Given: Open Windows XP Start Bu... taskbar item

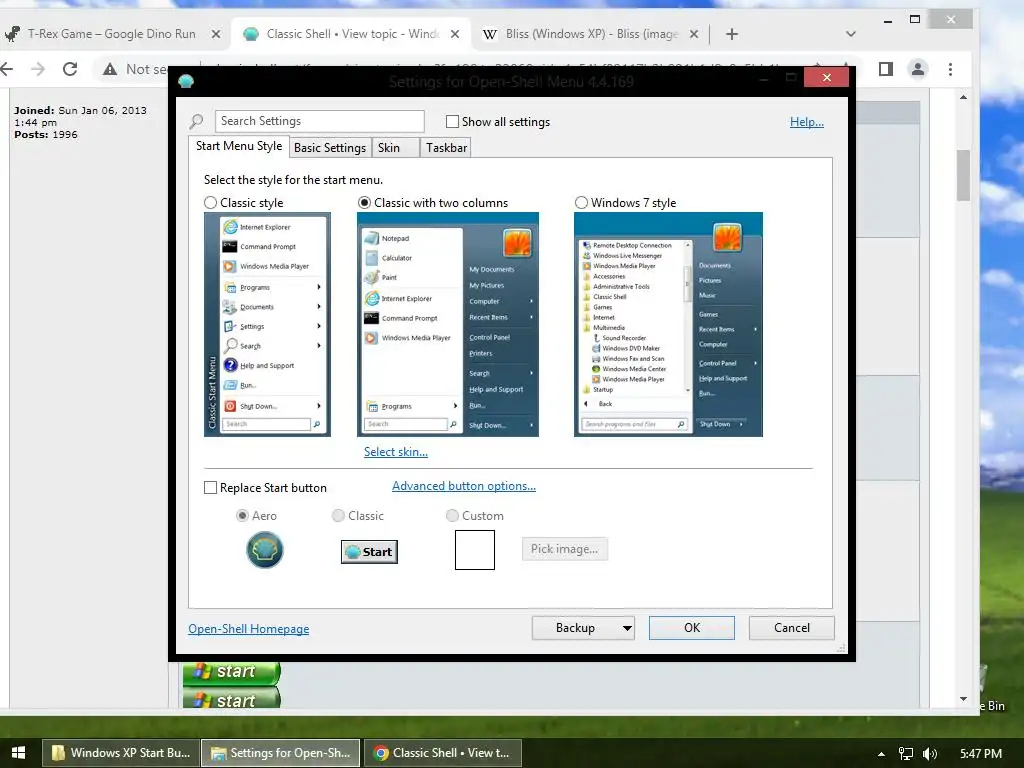Looking at the screenshot, I should click(x=121, y=753).
